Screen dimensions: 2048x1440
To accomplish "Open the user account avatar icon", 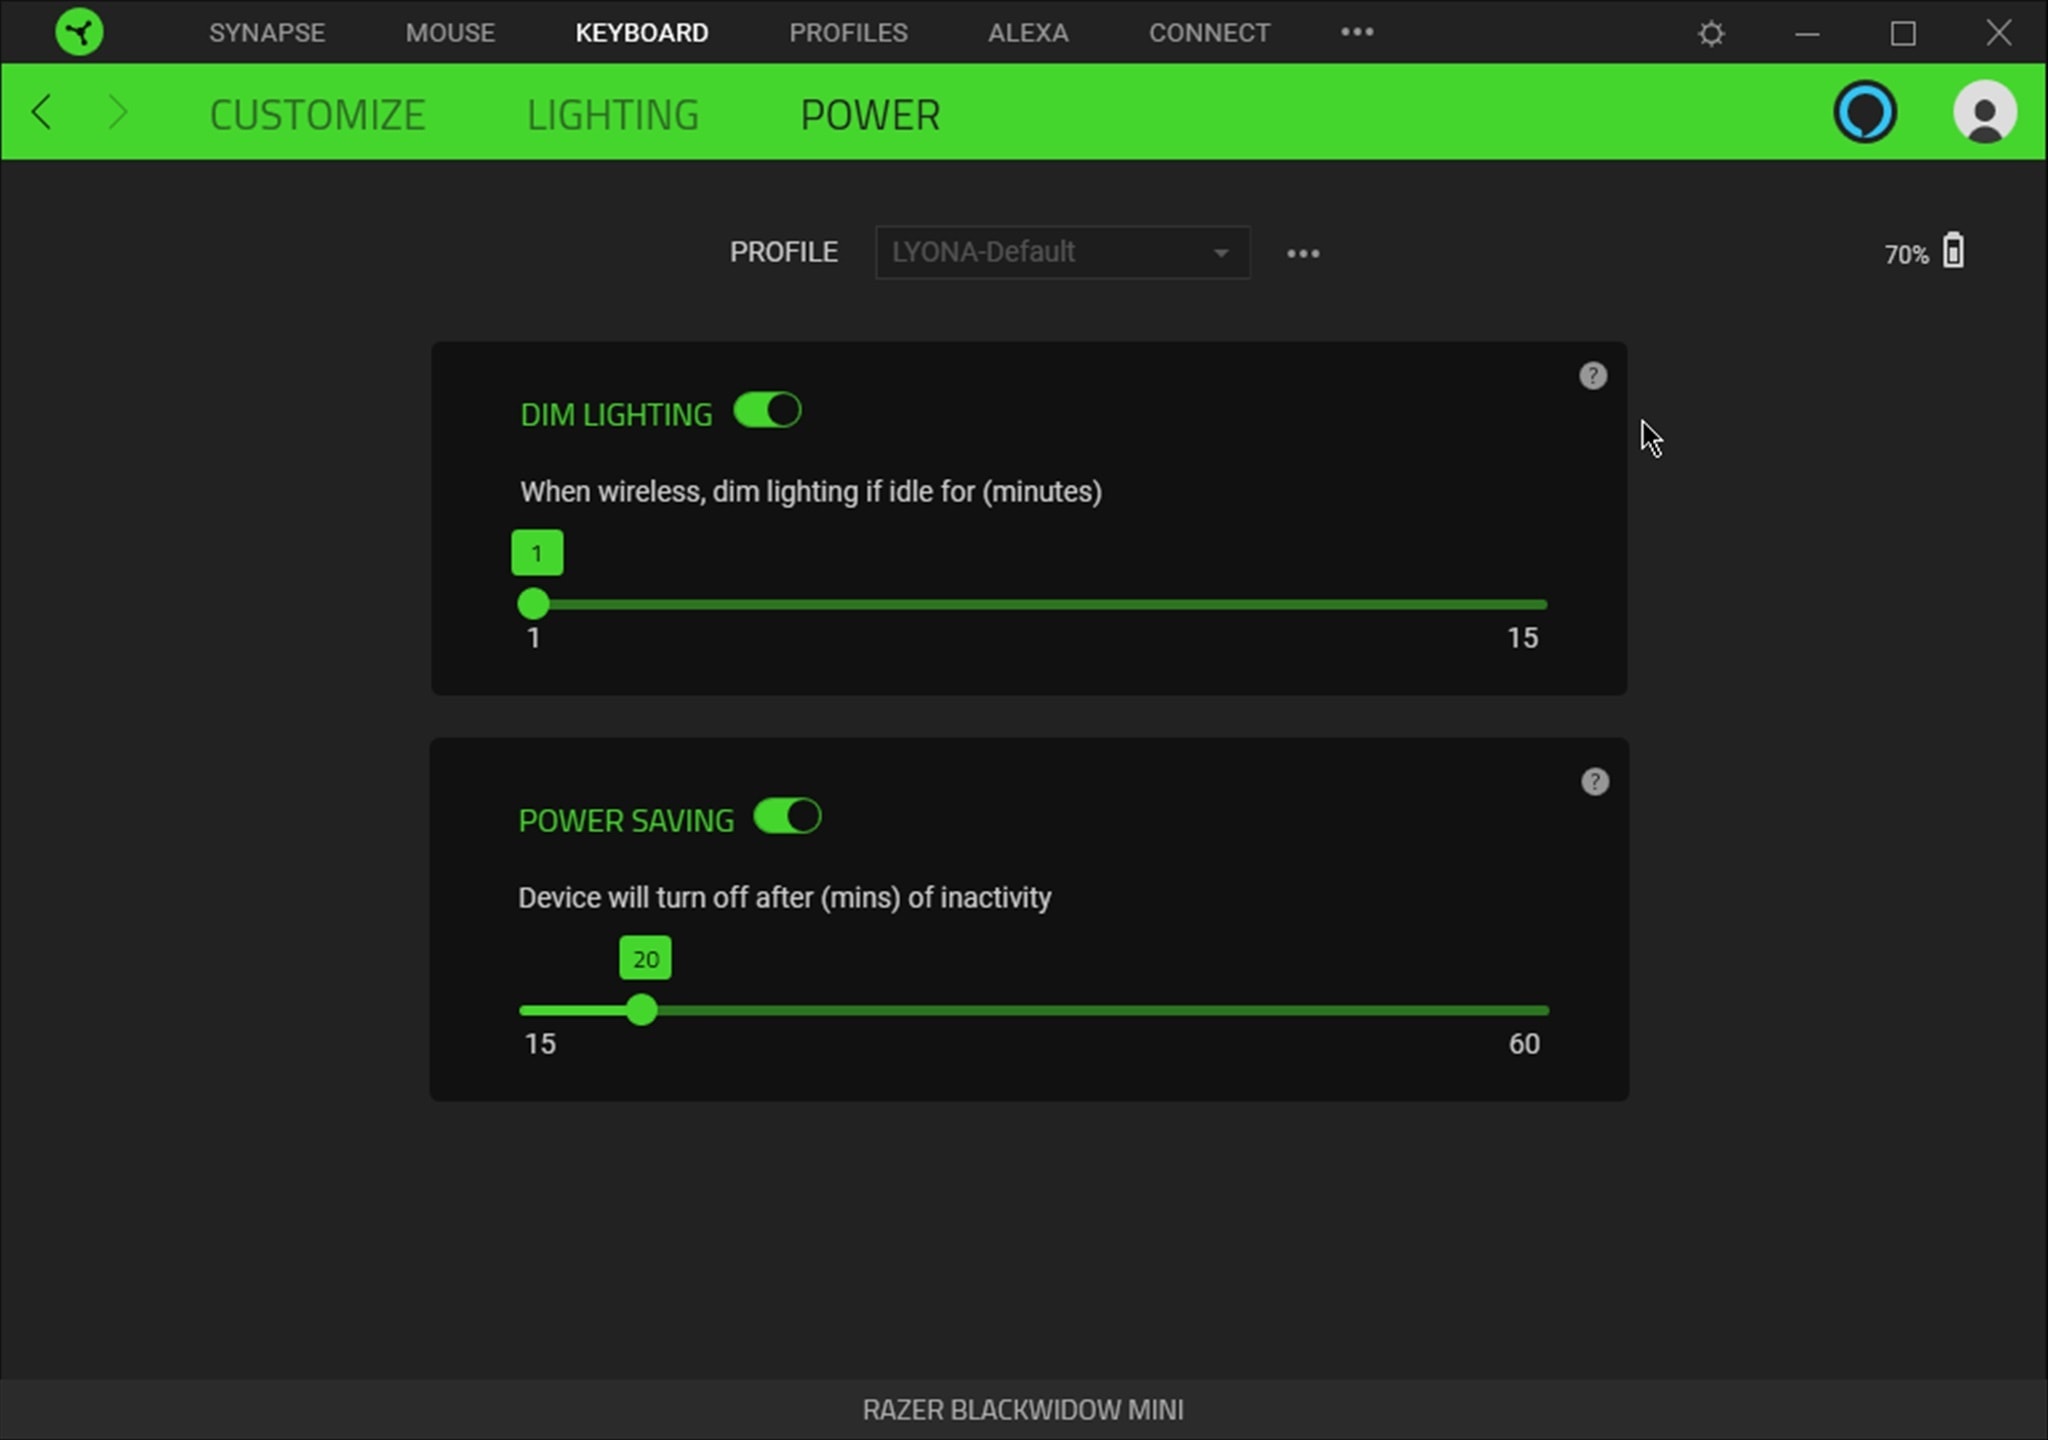I will pos(1984,112).
